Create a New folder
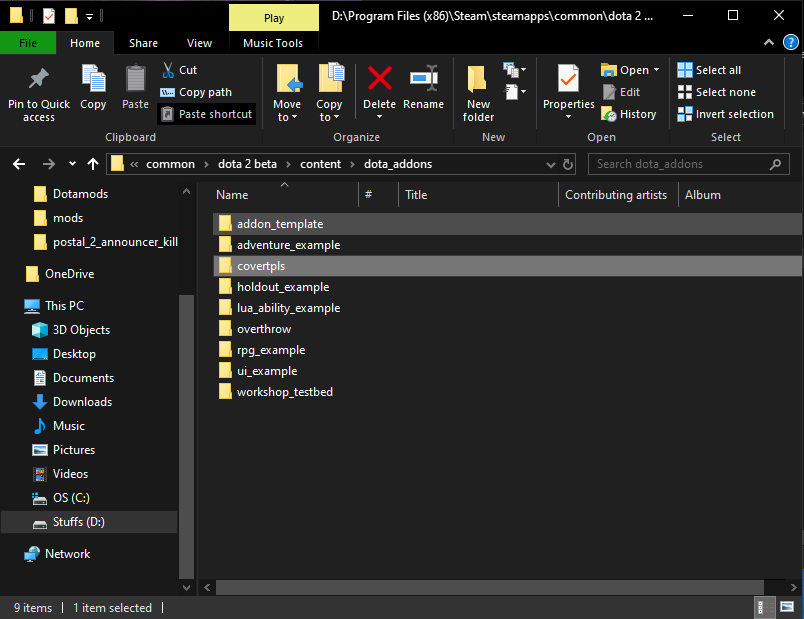Image resolution: width=804 pixels, height=619 pixels. [478, 93]
